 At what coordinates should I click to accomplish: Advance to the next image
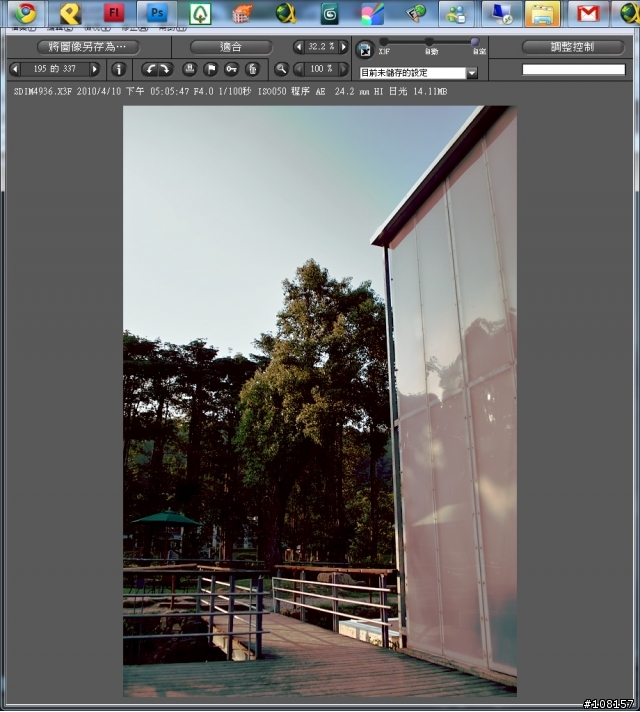pos(94,69)
